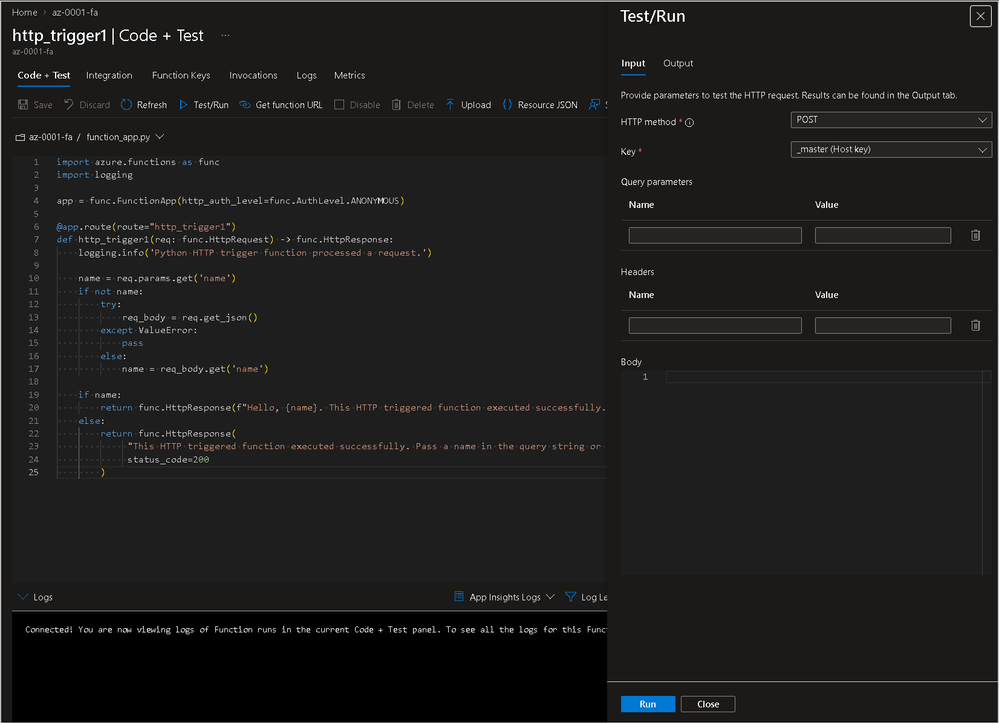Viewport: 999px width, 723px height.
Task: Open the App Insights Logs dropdown chevron
Action: point(550,597)
